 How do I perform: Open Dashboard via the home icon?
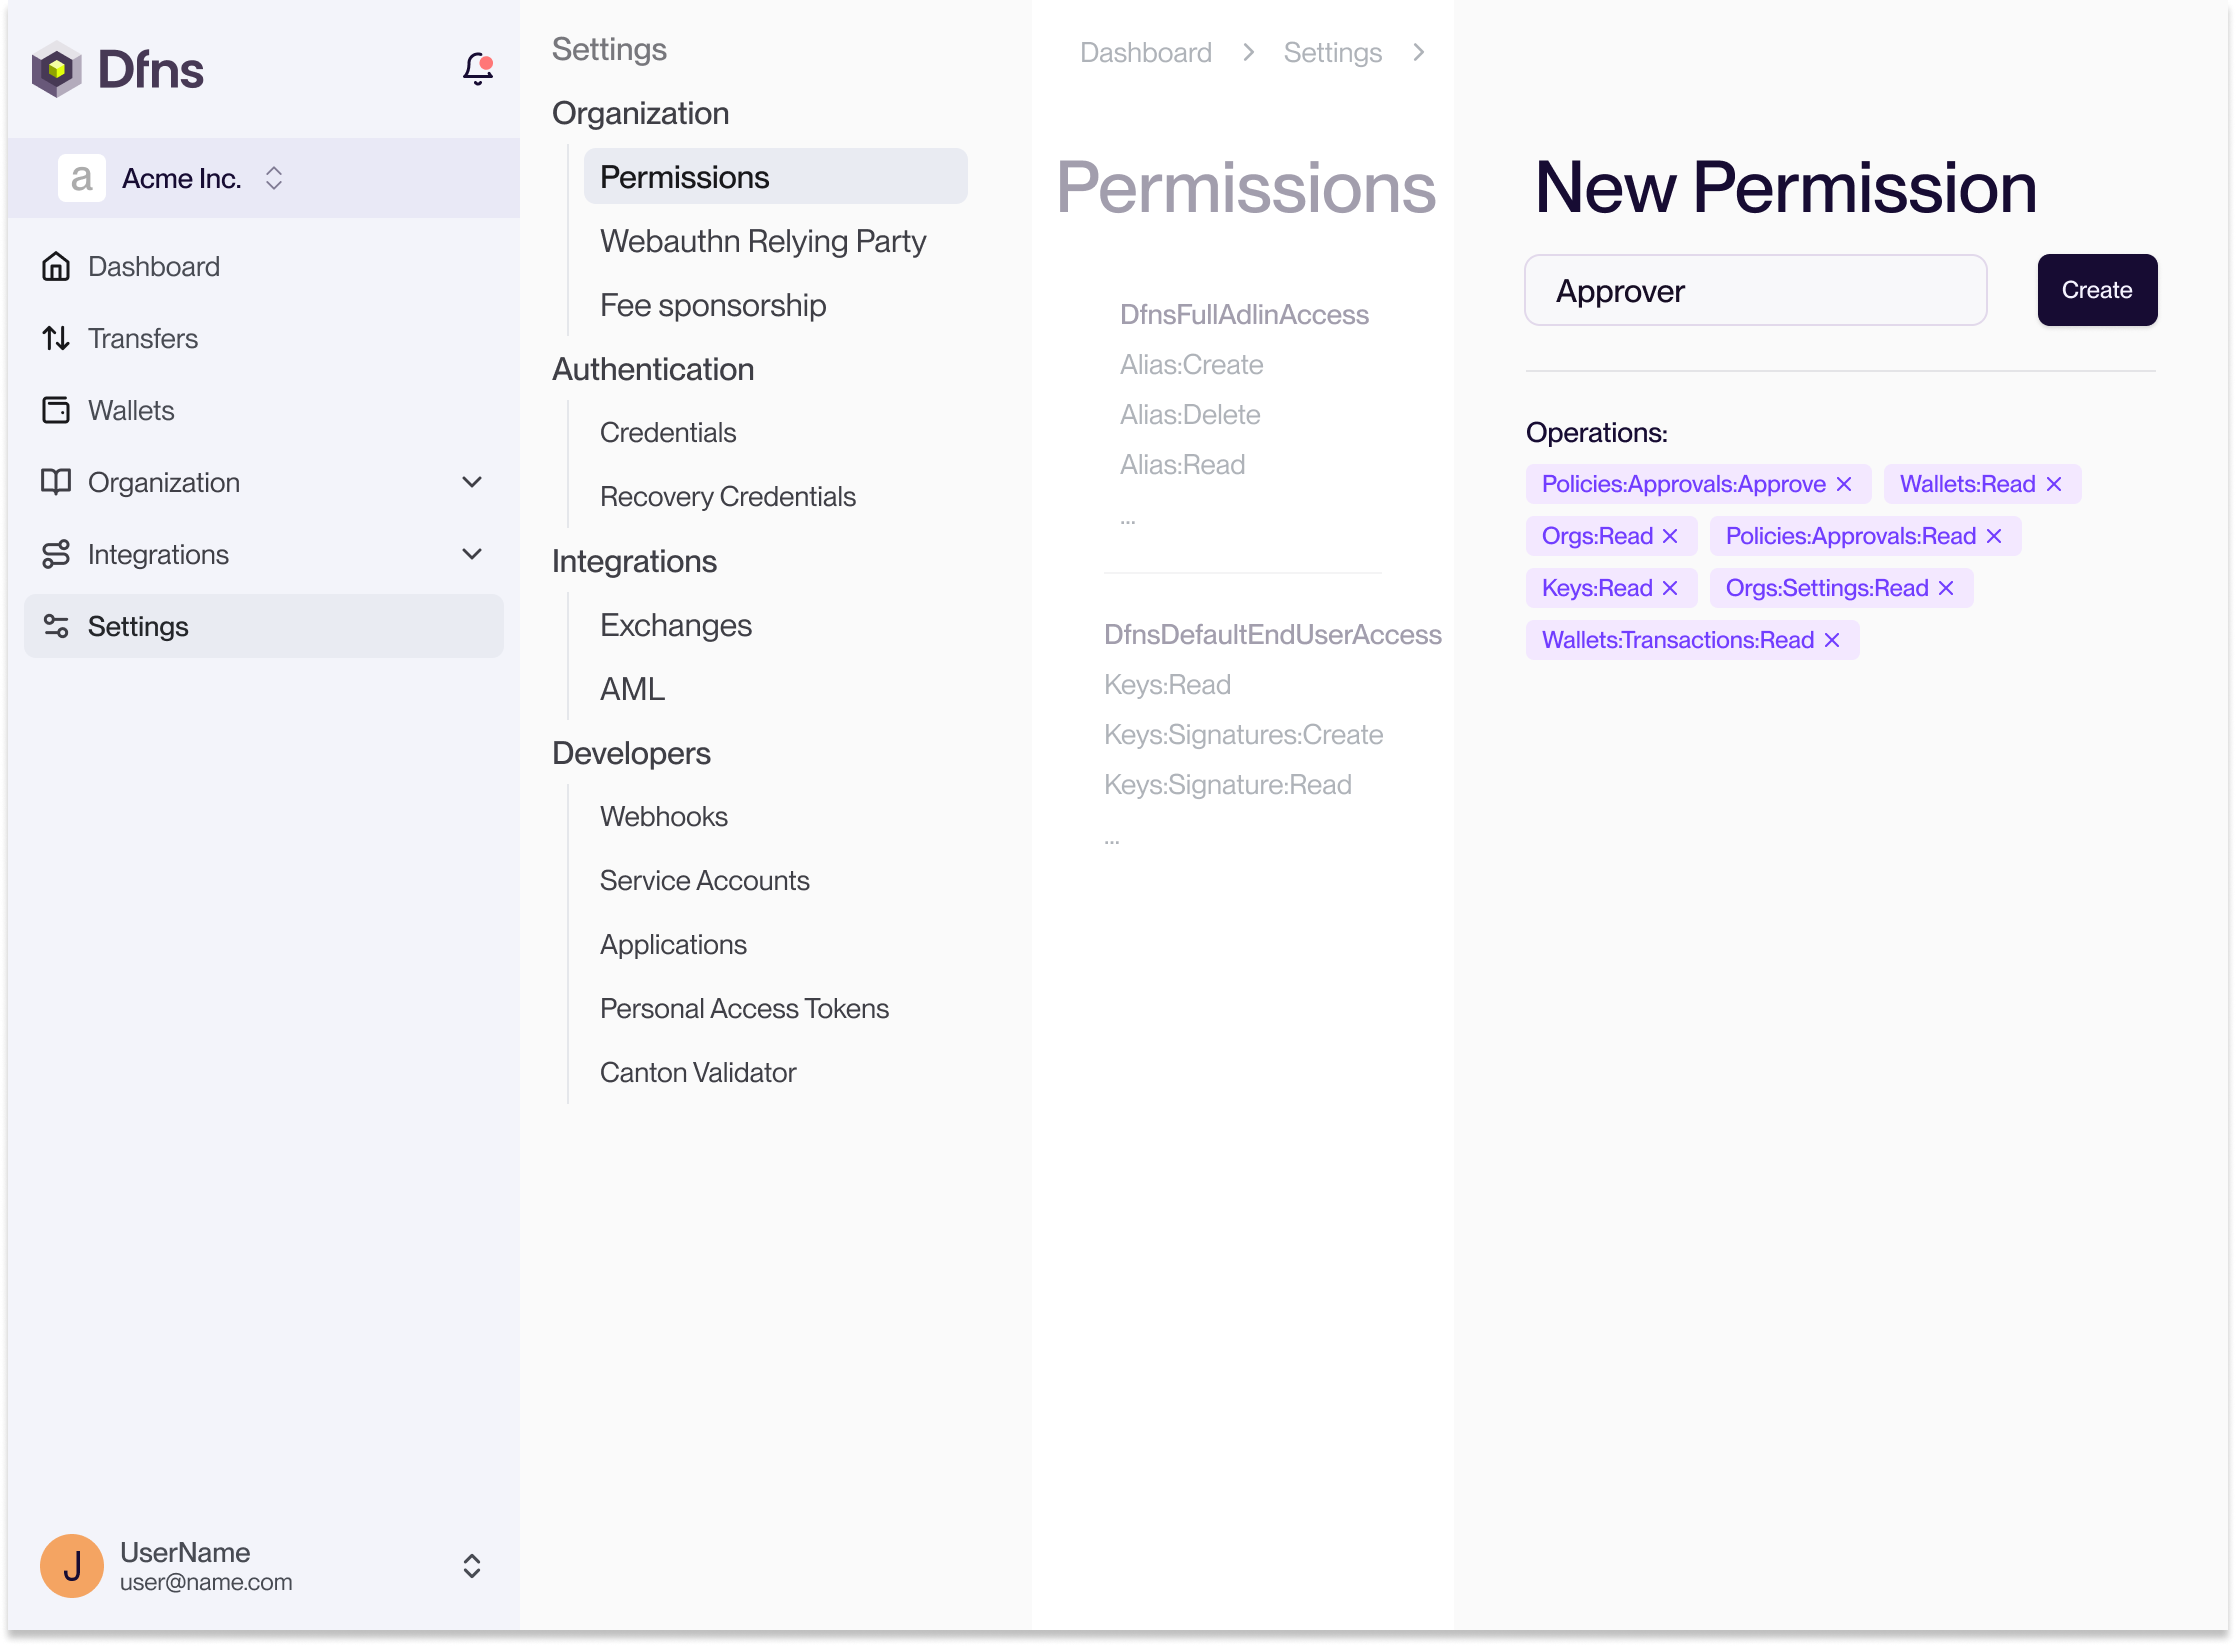click(56, 267)
